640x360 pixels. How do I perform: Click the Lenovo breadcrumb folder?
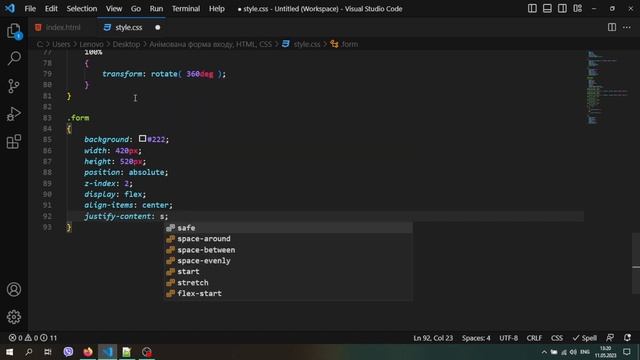[x=91, y=44]
